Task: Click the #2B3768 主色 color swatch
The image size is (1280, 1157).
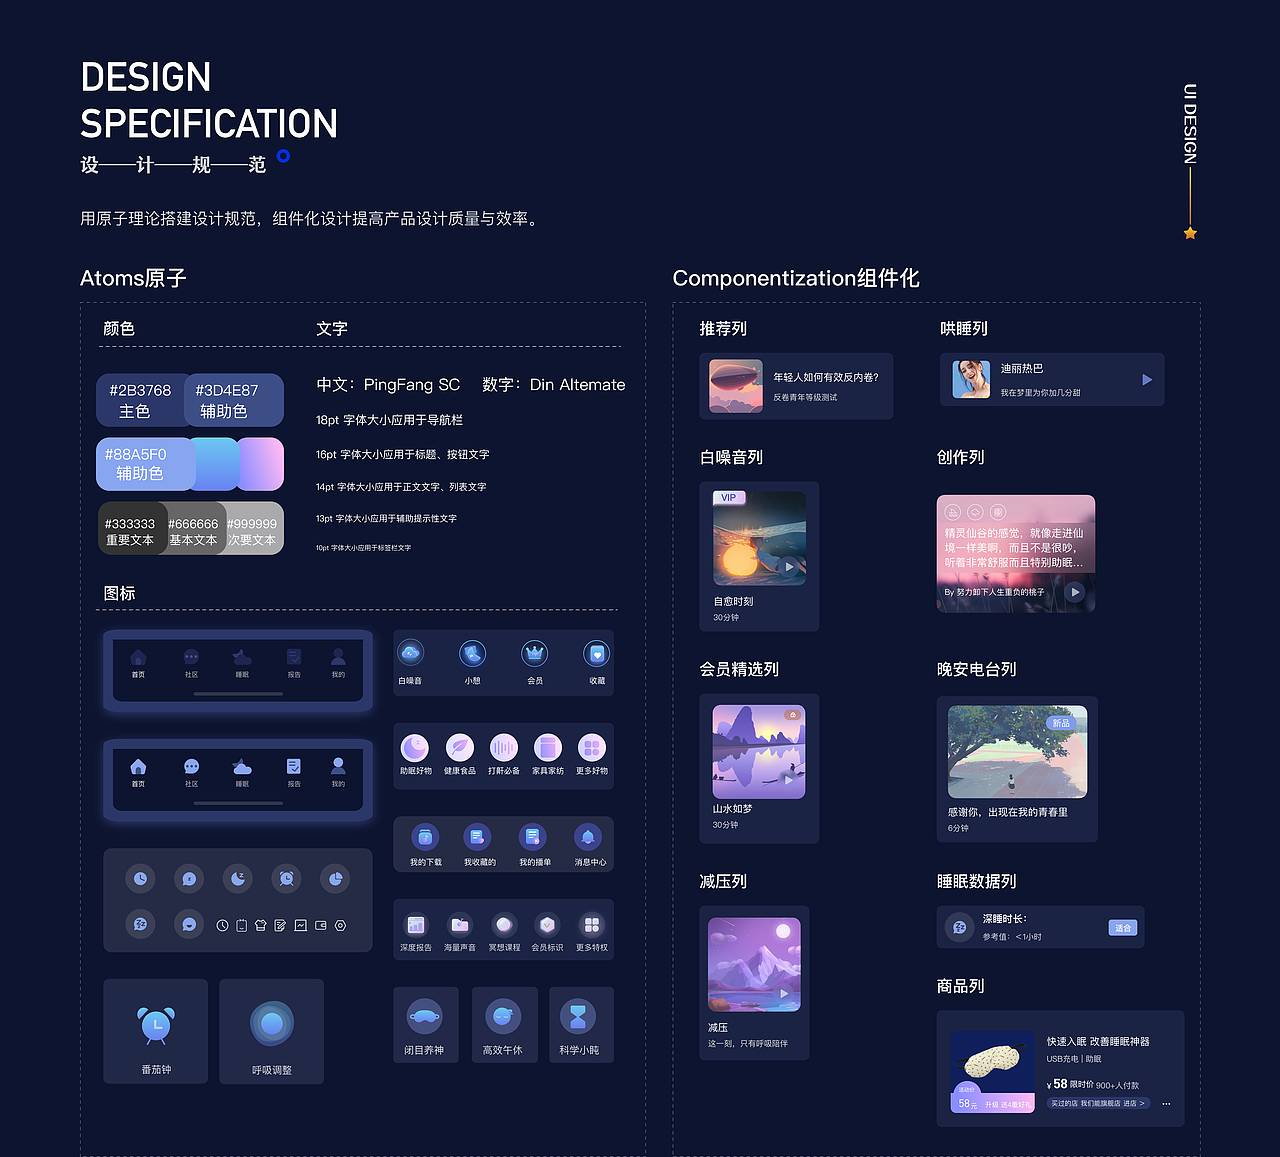Action: click(141, 399)
